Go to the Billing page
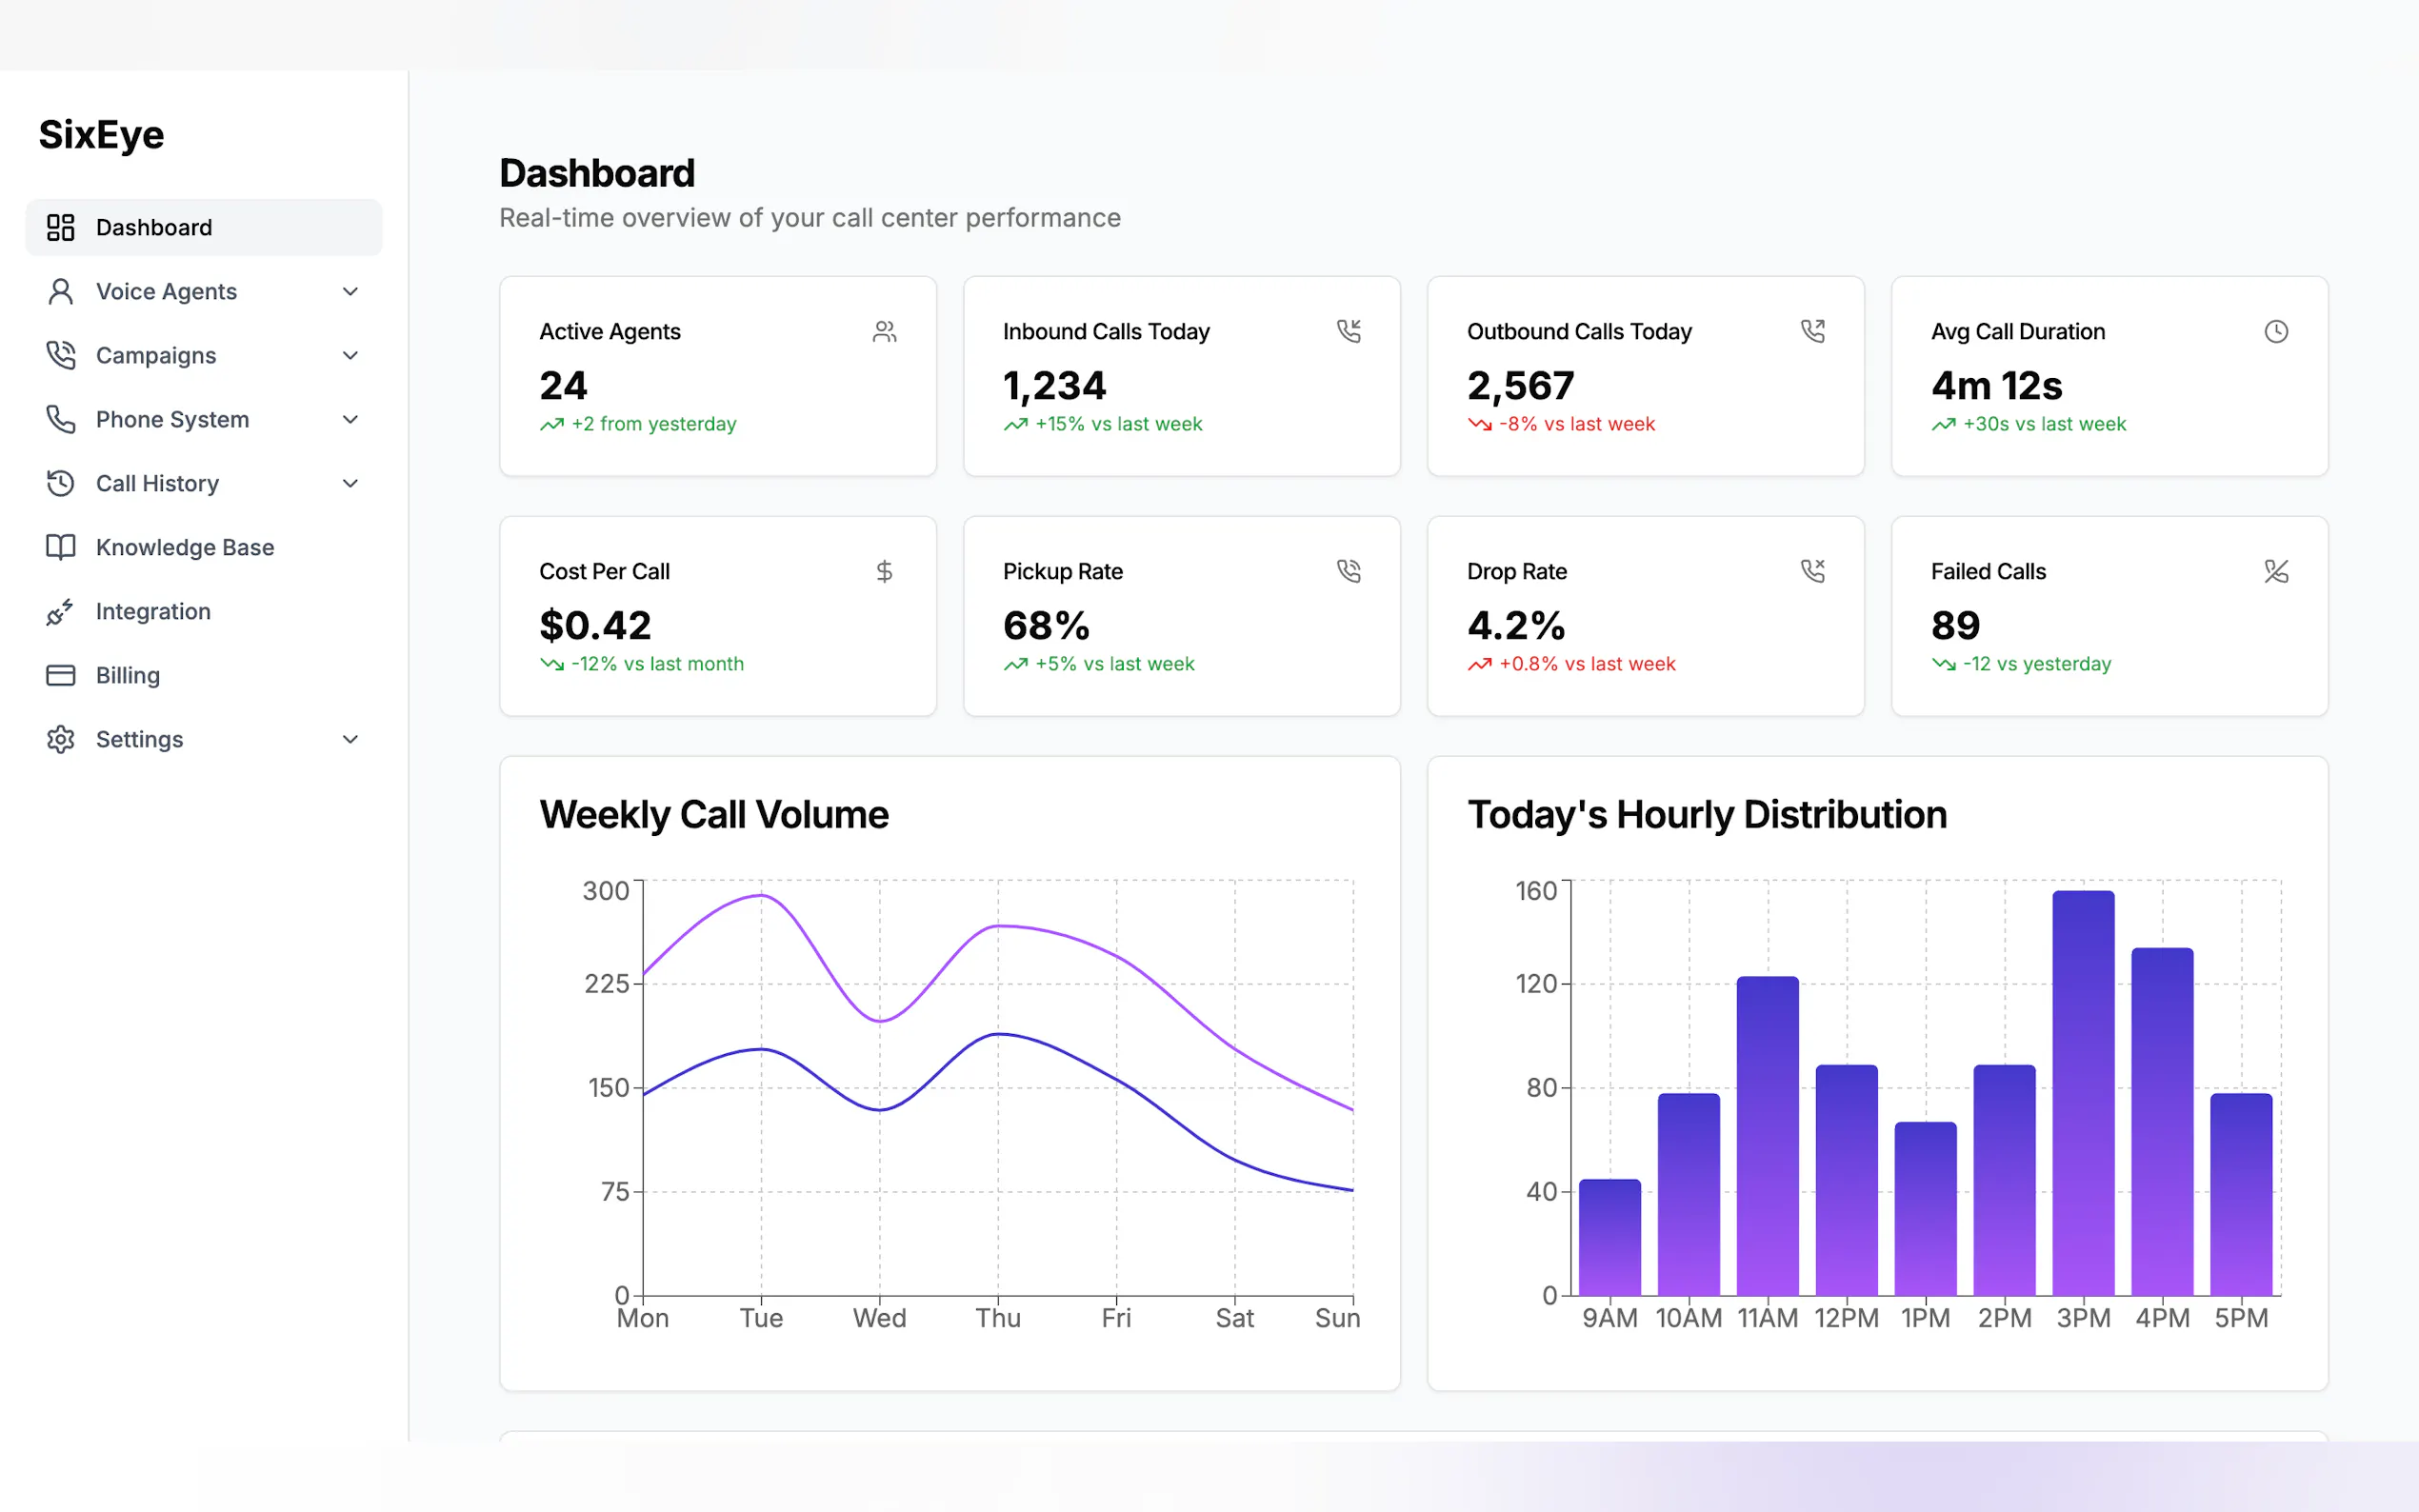 pos(128,675)
